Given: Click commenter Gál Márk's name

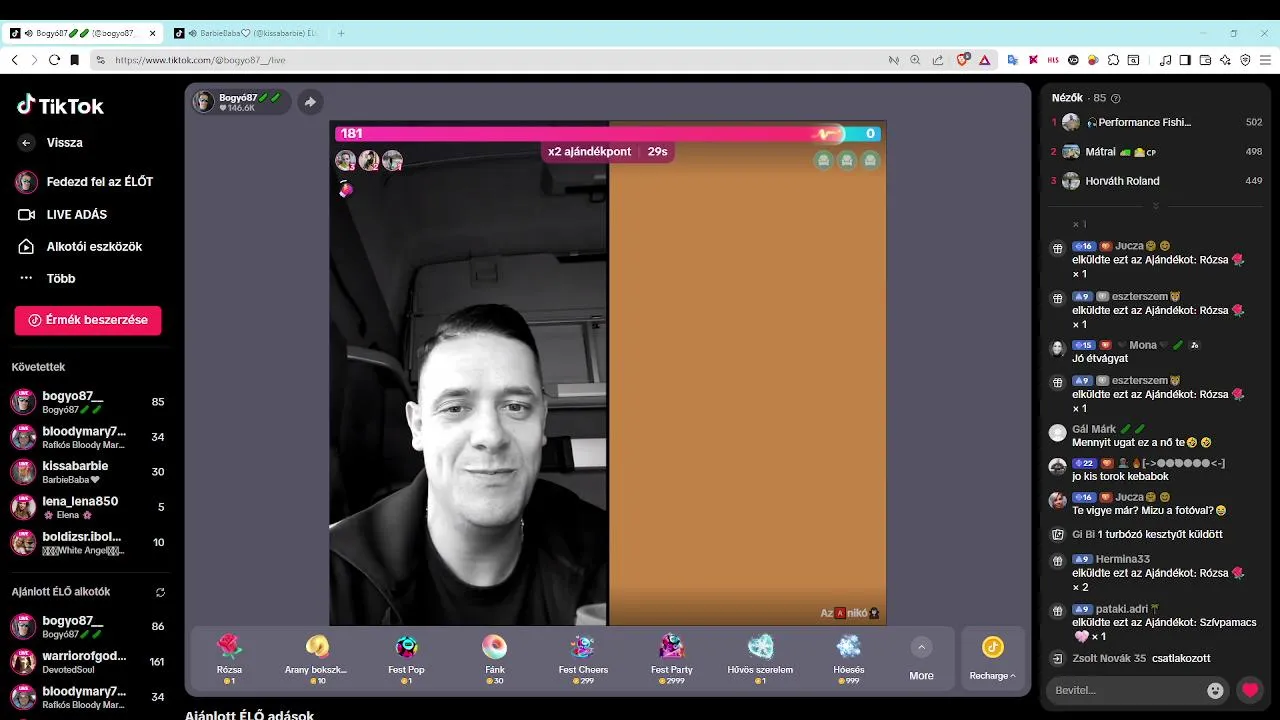Looking at the screenshot, I should click(1094, 429).
